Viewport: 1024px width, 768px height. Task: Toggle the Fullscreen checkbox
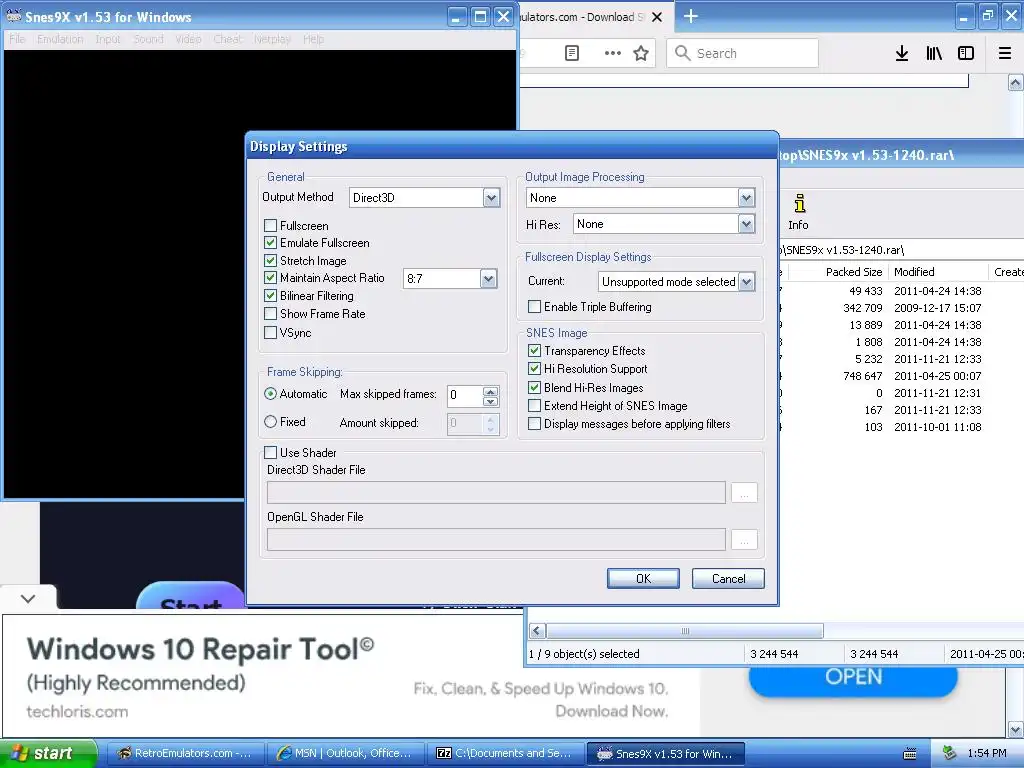270,225
